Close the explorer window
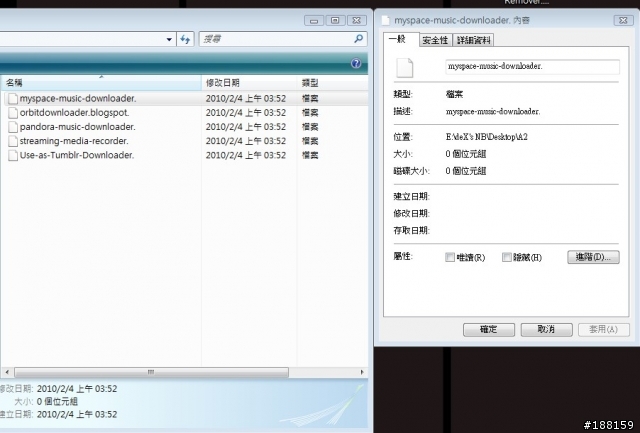The height and width of the screenshot is (433, 640). (x=357, y=20)
